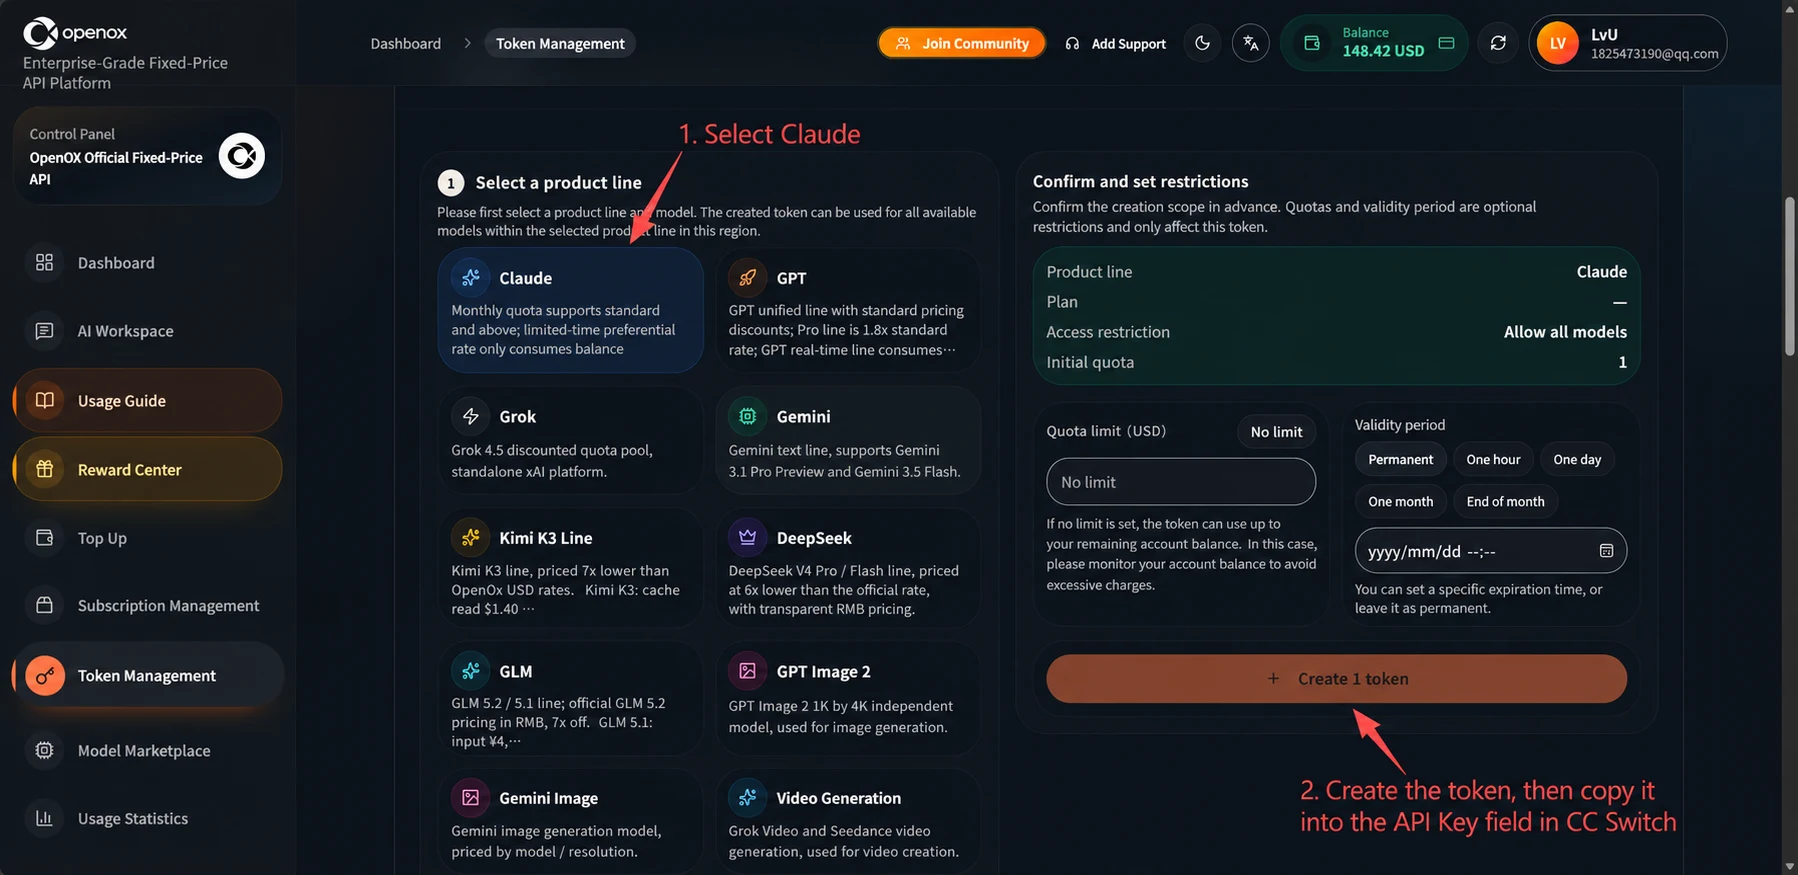
Task: Click the yyyy/mm/dd expiration date field
Action: pyautogui.click(x=1490, y=551)
